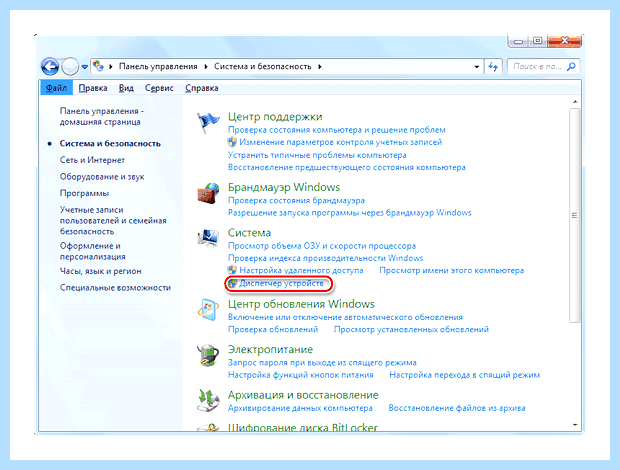The height and width of the screenshot is (470, 620).
Task: Click the Брандмауэр Windows brick wall icon
Action: [208, 193]
